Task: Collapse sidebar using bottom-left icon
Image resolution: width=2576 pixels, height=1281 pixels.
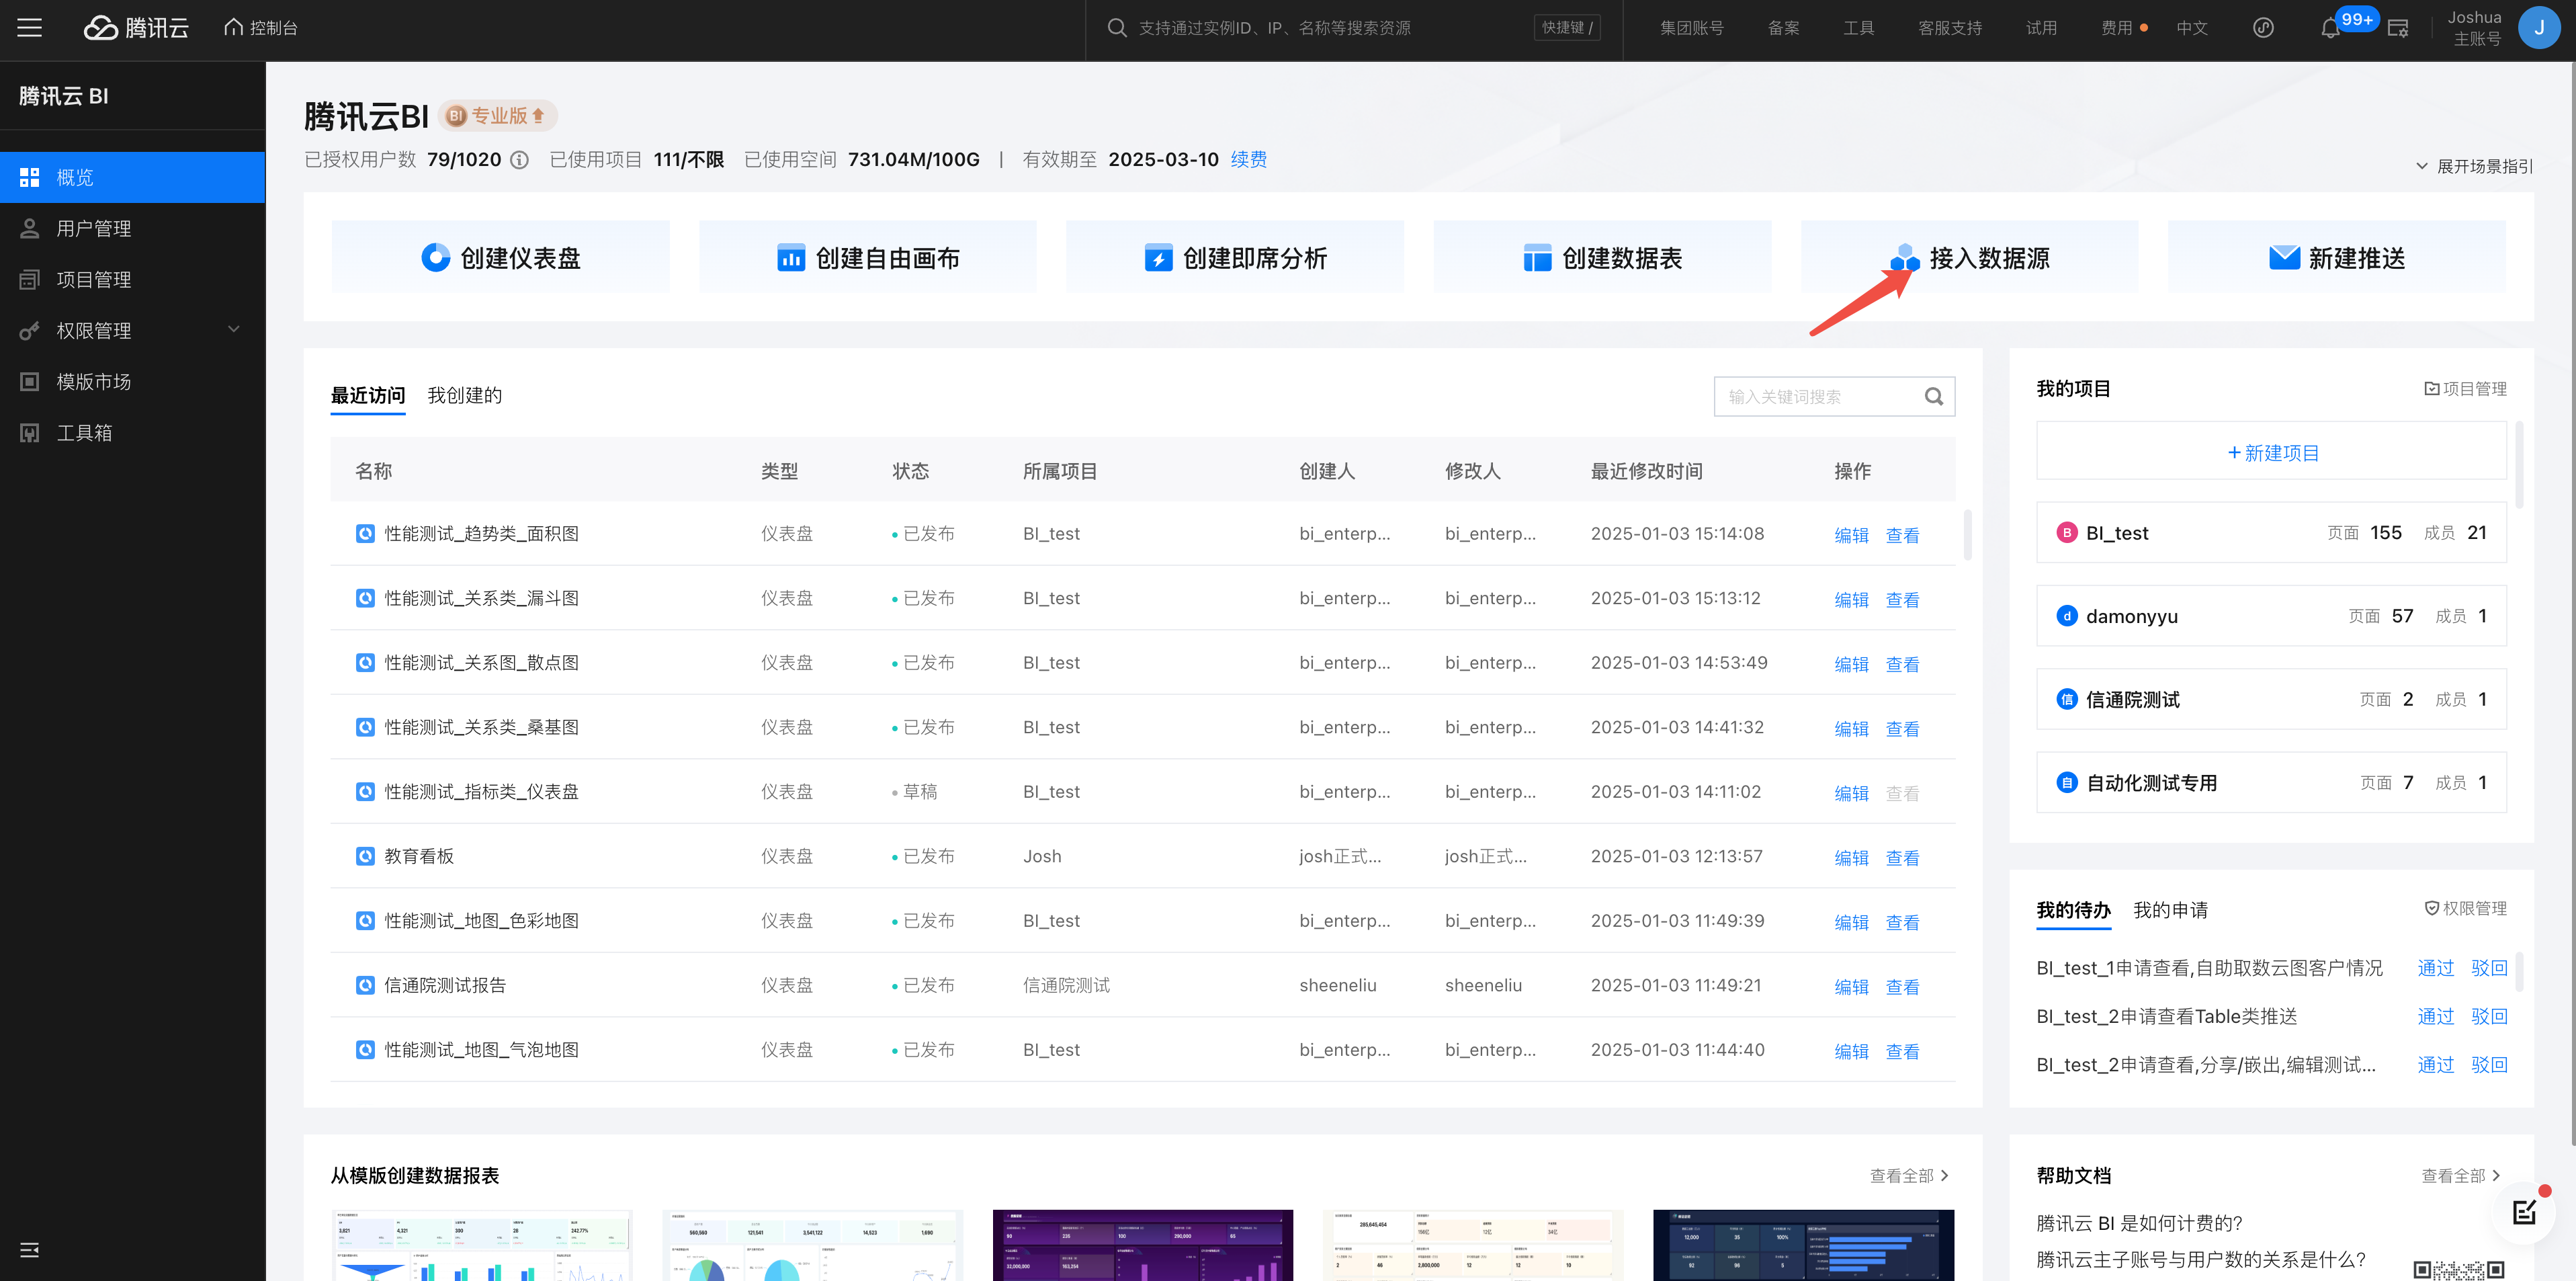Action: coord(30,1250)
